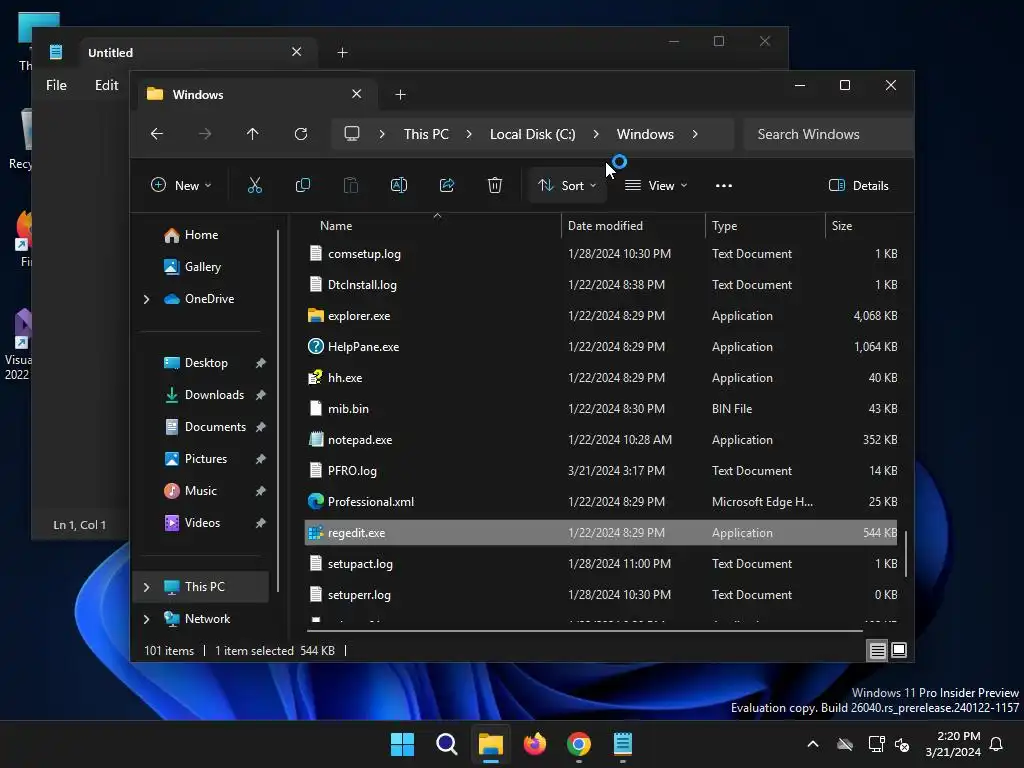Go up one folder level
The image size is (1024, 768).
coord(253,134)
